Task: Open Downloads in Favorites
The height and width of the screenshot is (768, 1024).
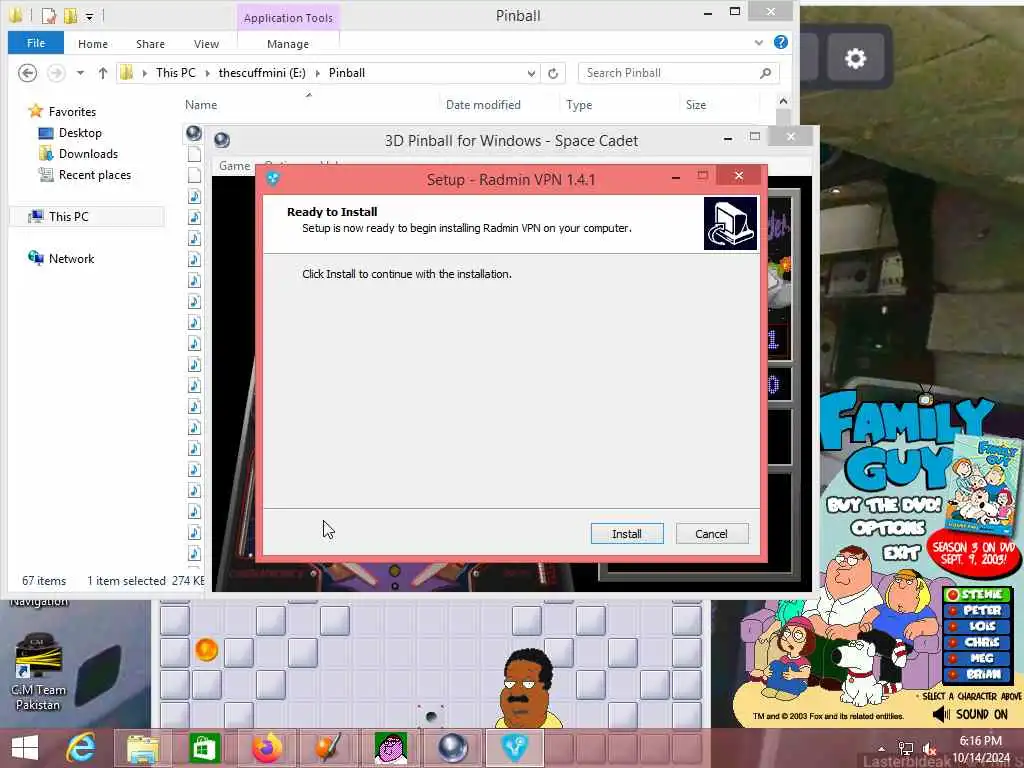Action: pyautogui.click(x=88, y=153)
